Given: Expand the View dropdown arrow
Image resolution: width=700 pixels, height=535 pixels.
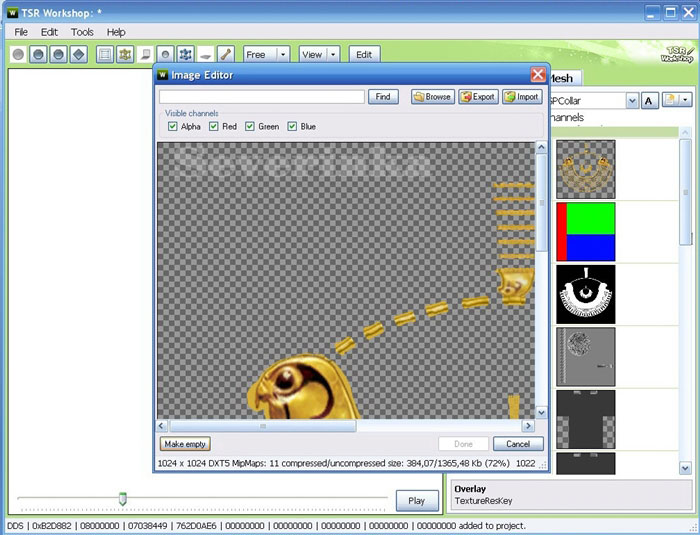Looking at the screenshot, I should click(x=333, y=54).
